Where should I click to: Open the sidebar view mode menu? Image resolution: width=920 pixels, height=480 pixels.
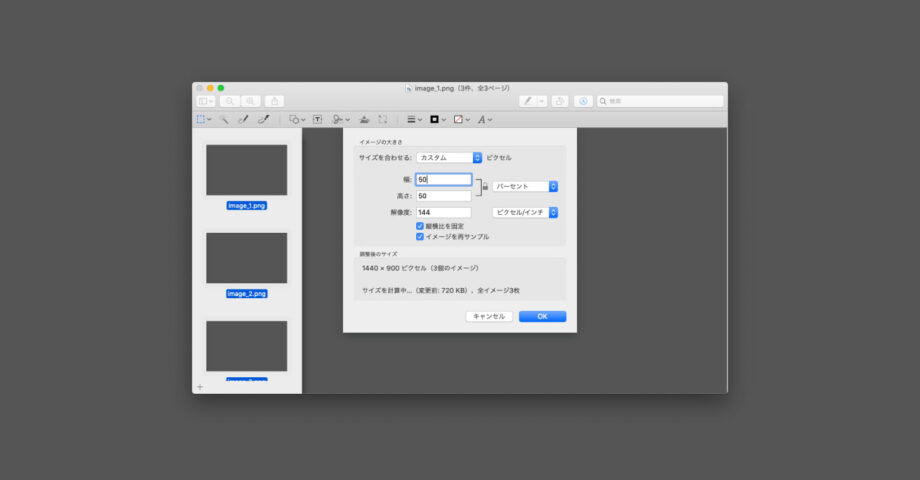[205, 101]
